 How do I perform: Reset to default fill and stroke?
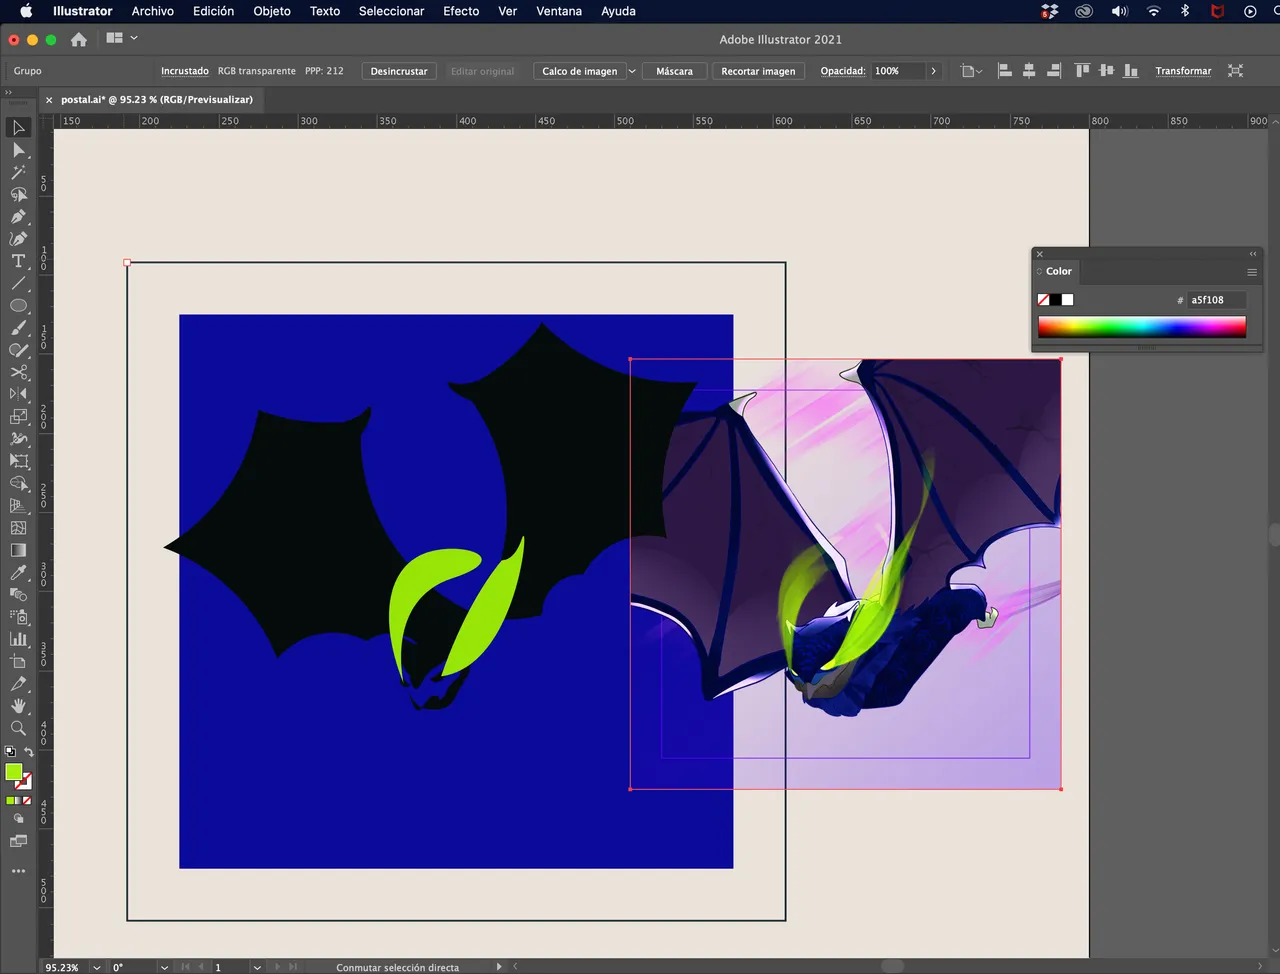pyautogui.click(x=10, y=752)
